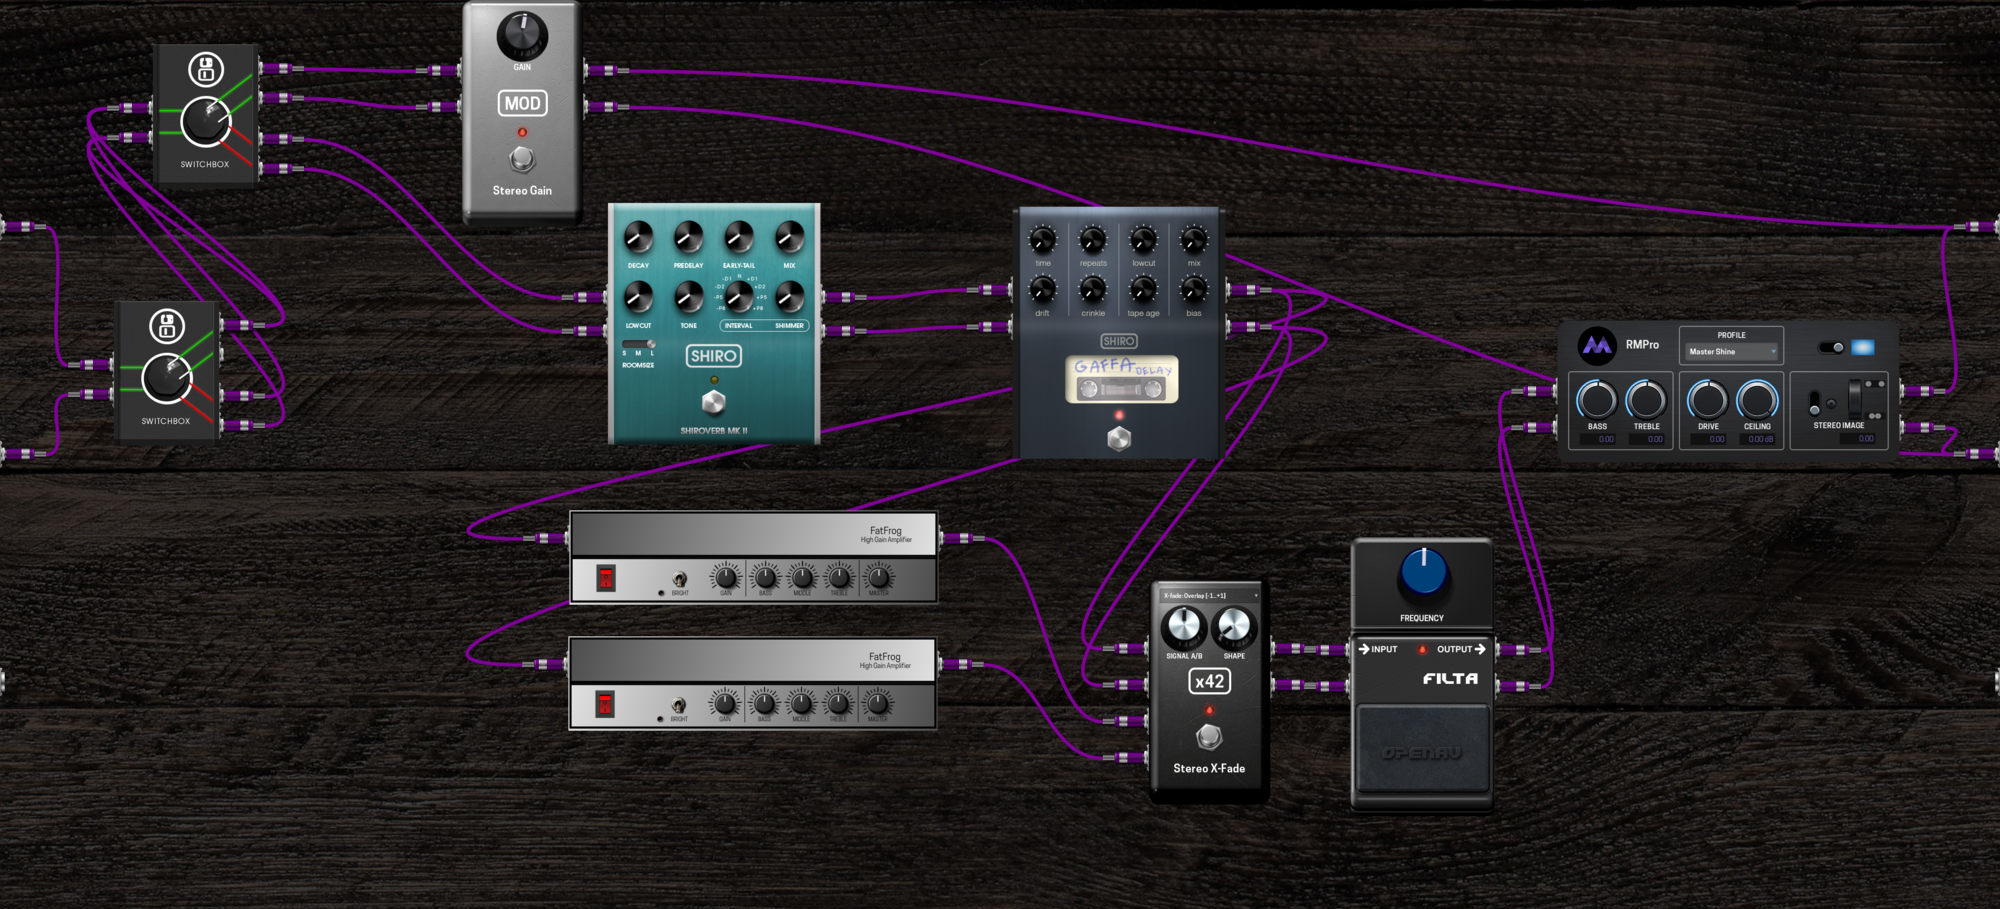Toggle the Stereo X-Fade footswitch

1209,737
